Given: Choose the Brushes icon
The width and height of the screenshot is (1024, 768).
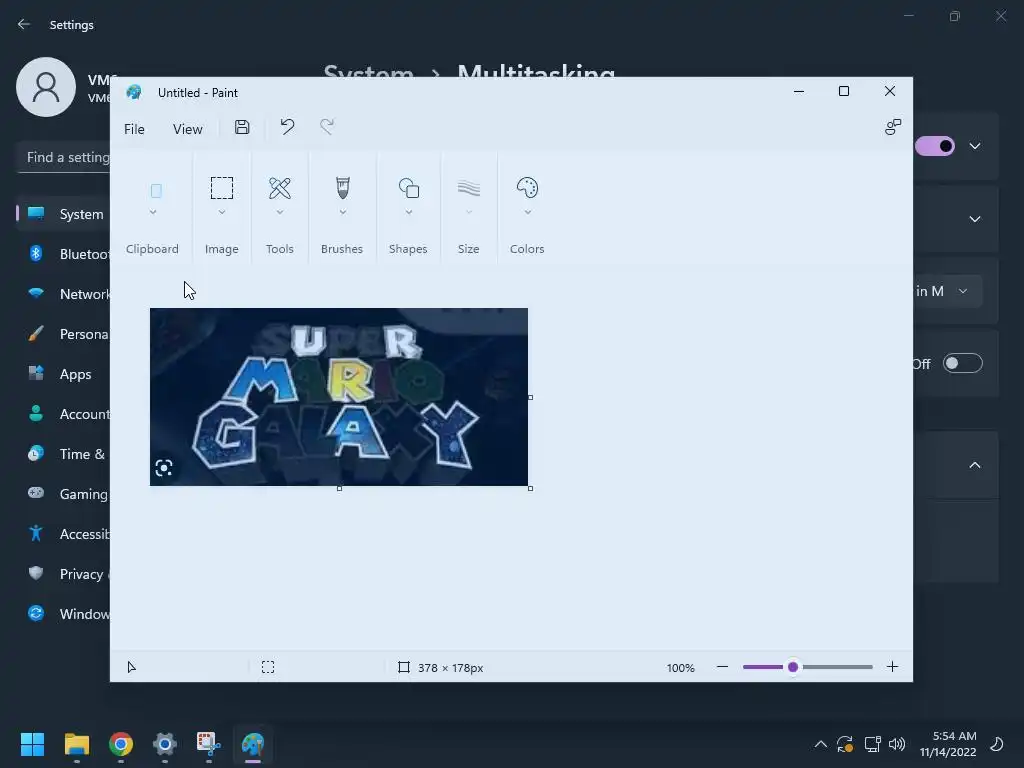Looking at the screenshot, I should coord(343,188).
